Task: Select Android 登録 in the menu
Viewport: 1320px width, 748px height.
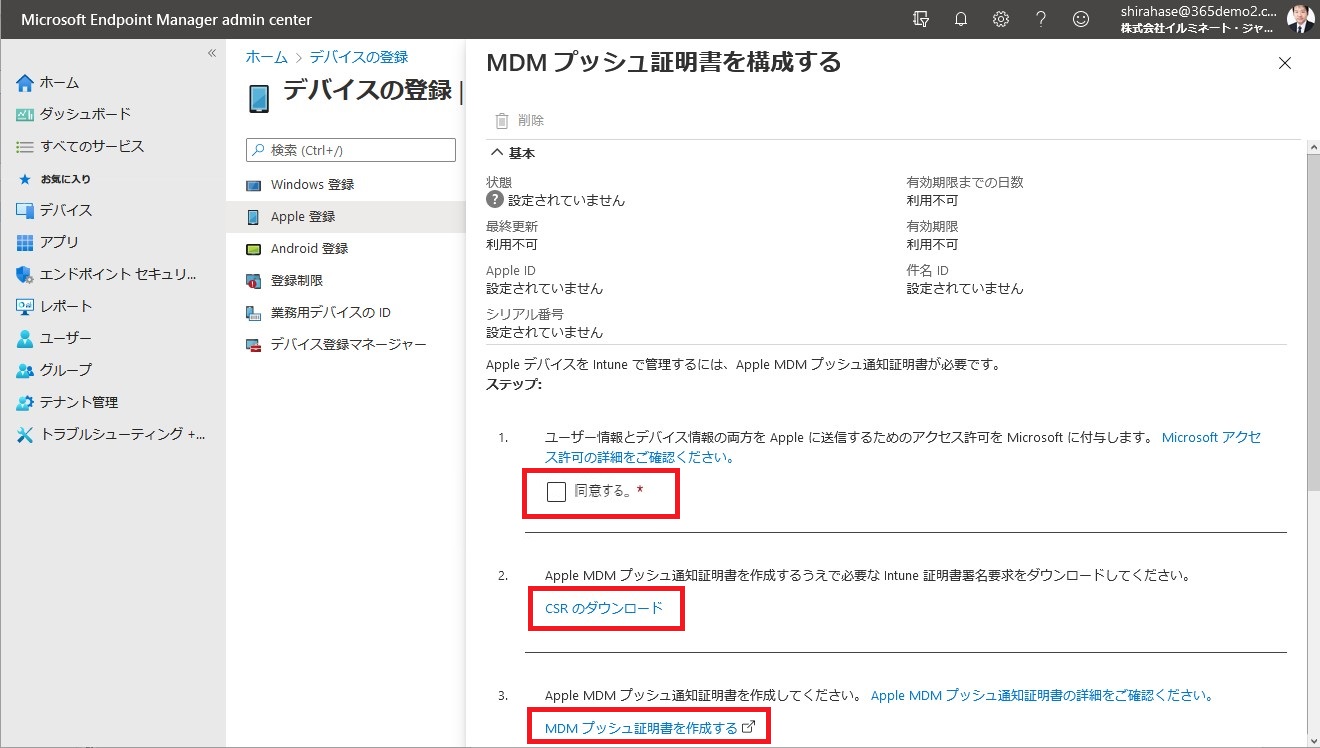Action: [x=346, y=249]
